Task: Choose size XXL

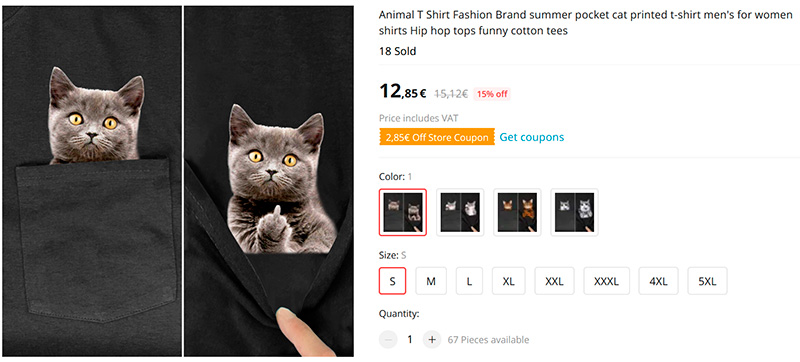Action: pyautogui.click(x=554, y=281)
